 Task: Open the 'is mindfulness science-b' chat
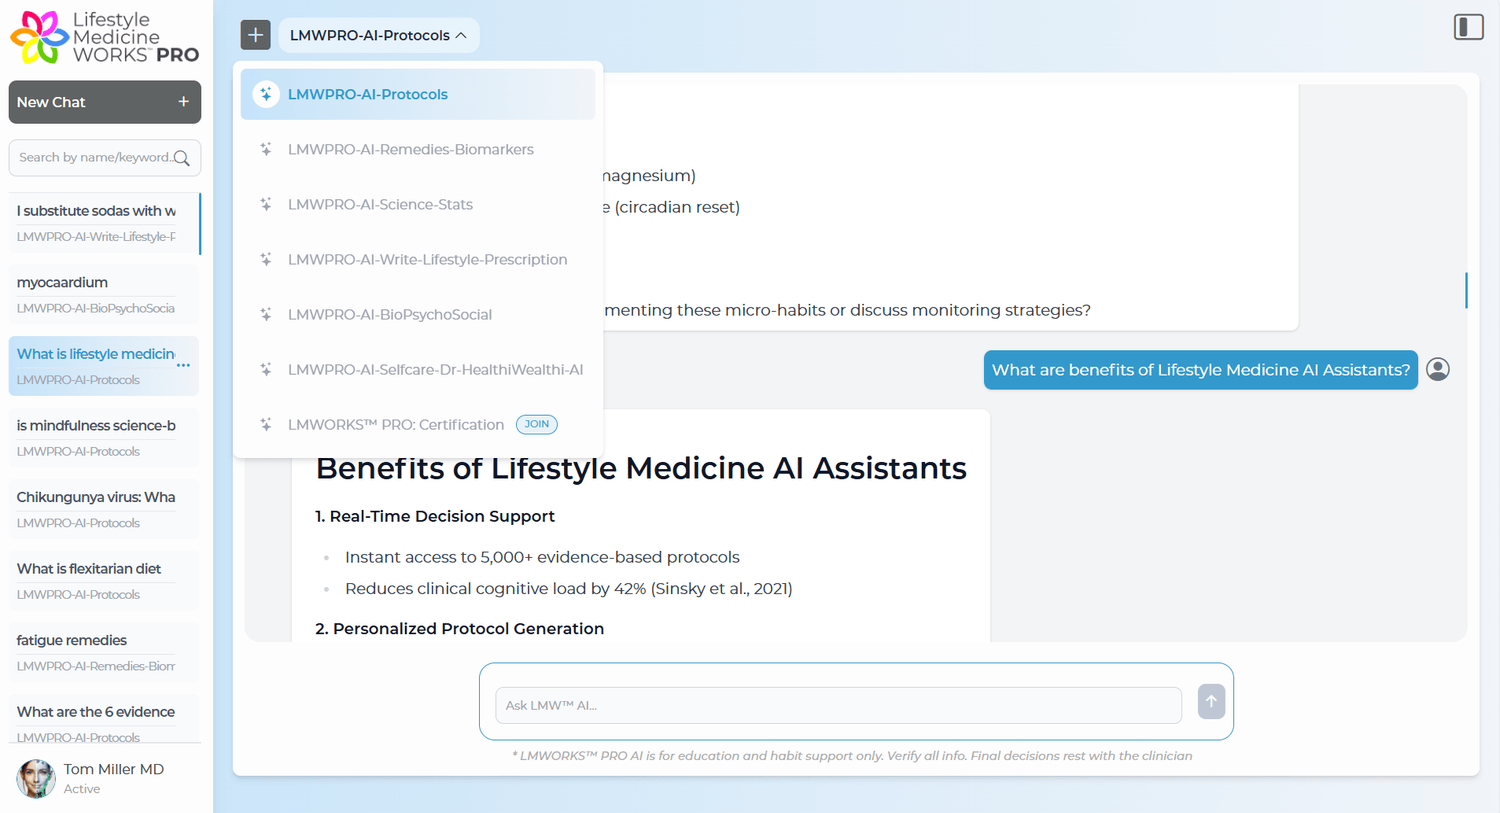click(x=104, y=438)
